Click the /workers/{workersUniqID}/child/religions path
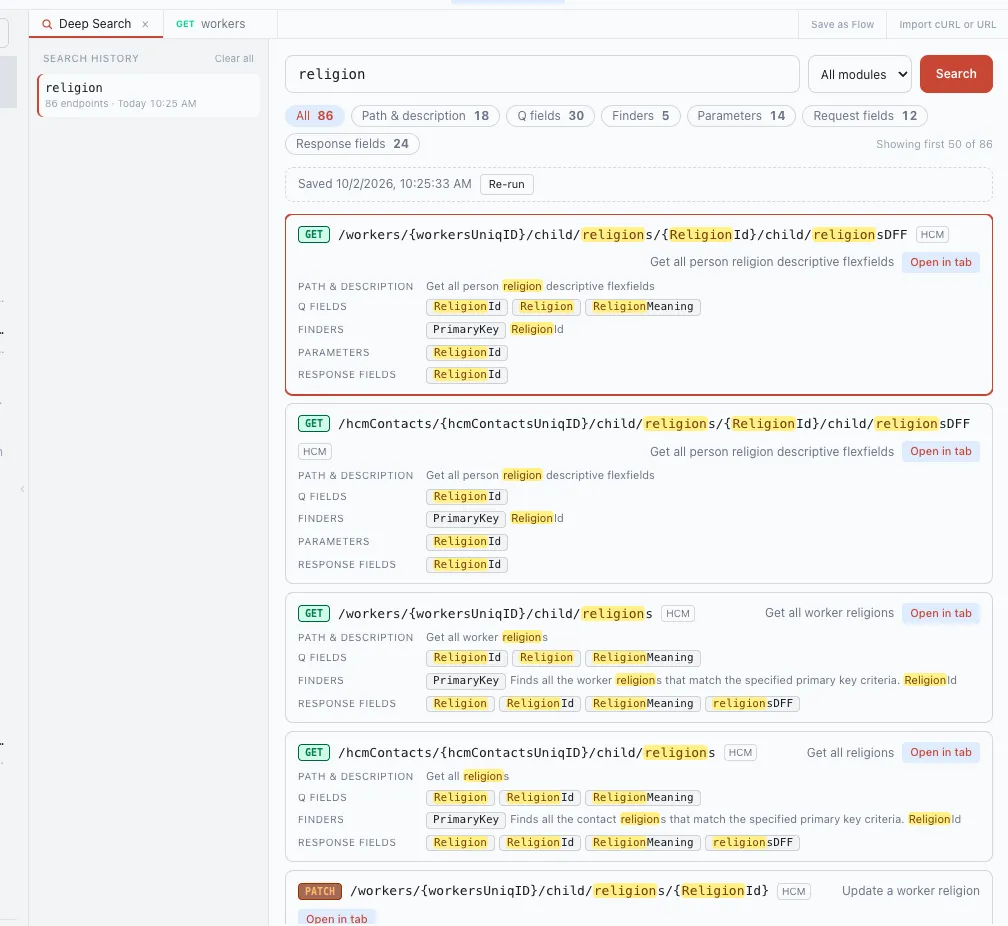 [x=495, y=613]
